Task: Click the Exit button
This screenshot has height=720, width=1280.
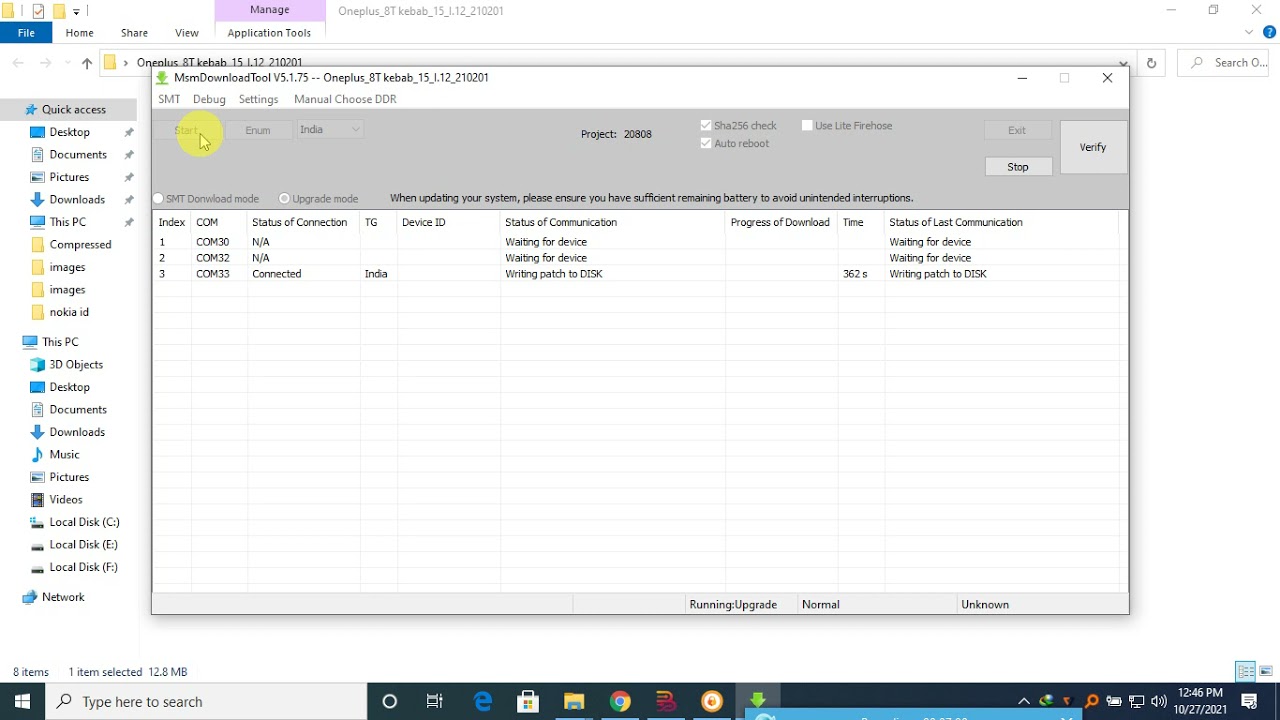Action: tap(1017, 130)
